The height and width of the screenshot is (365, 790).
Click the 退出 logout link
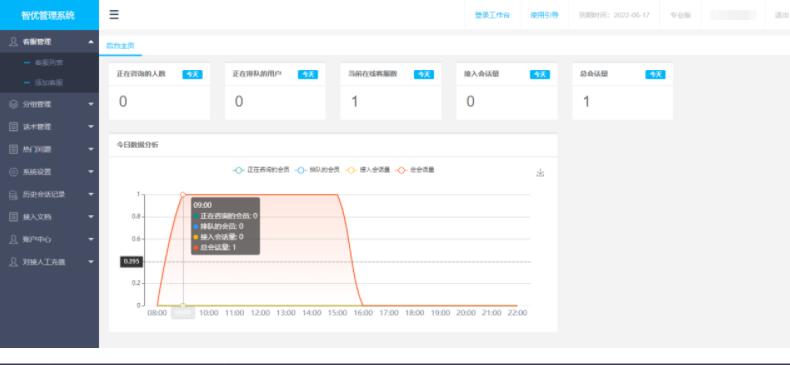pos(782,15)
